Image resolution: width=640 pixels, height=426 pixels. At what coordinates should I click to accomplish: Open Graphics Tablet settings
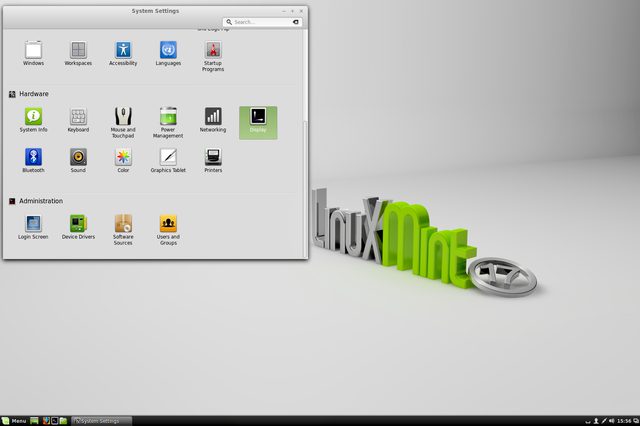[x=168, y=160]
